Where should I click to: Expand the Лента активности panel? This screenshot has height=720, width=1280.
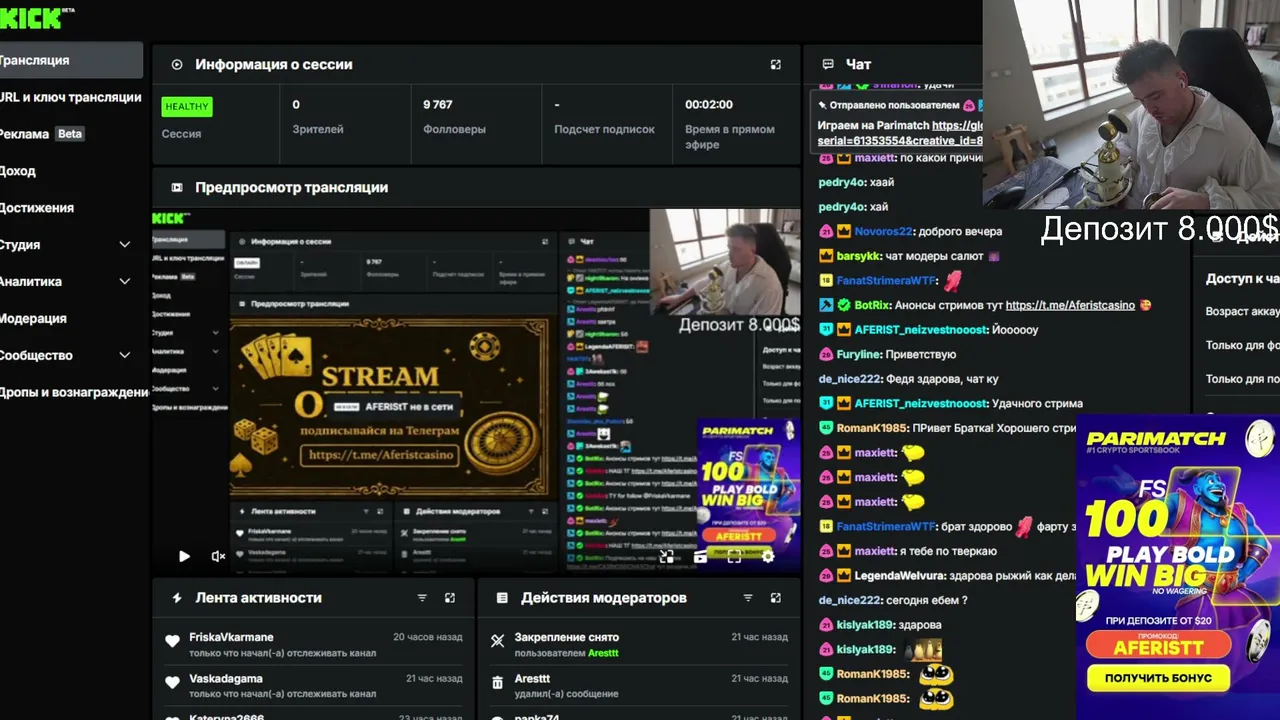(450, 598)
